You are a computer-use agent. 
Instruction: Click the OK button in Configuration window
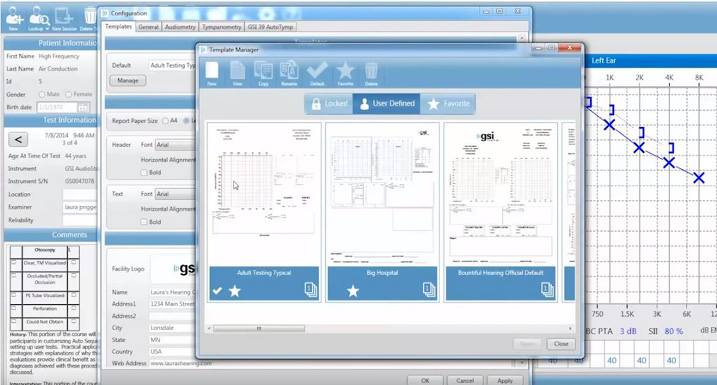pyautogui.click(x=425, y=380)
